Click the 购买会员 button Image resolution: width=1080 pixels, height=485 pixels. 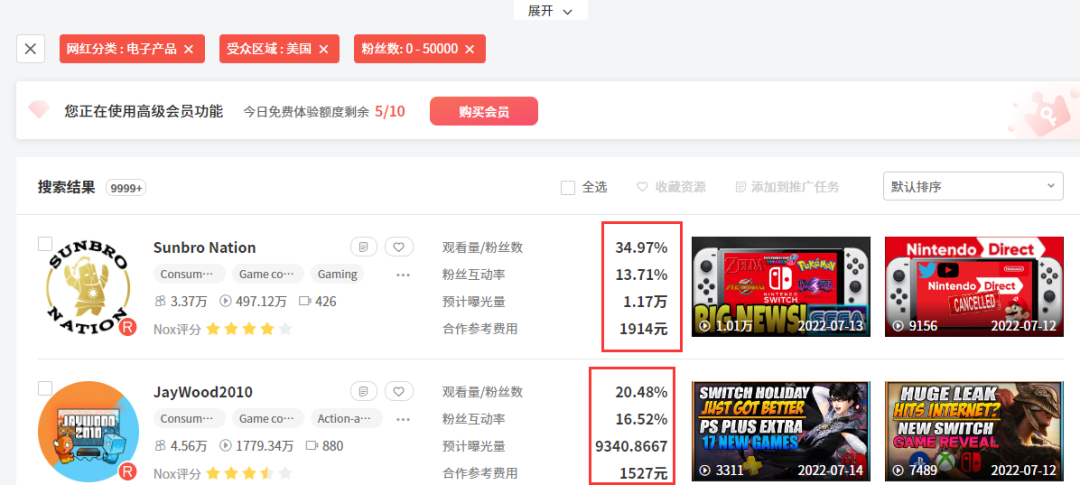tap(484, 111)
